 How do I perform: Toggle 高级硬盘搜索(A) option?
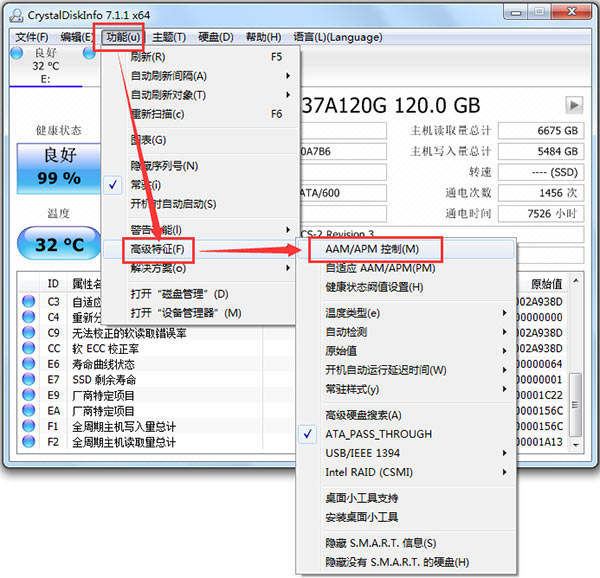406,415
